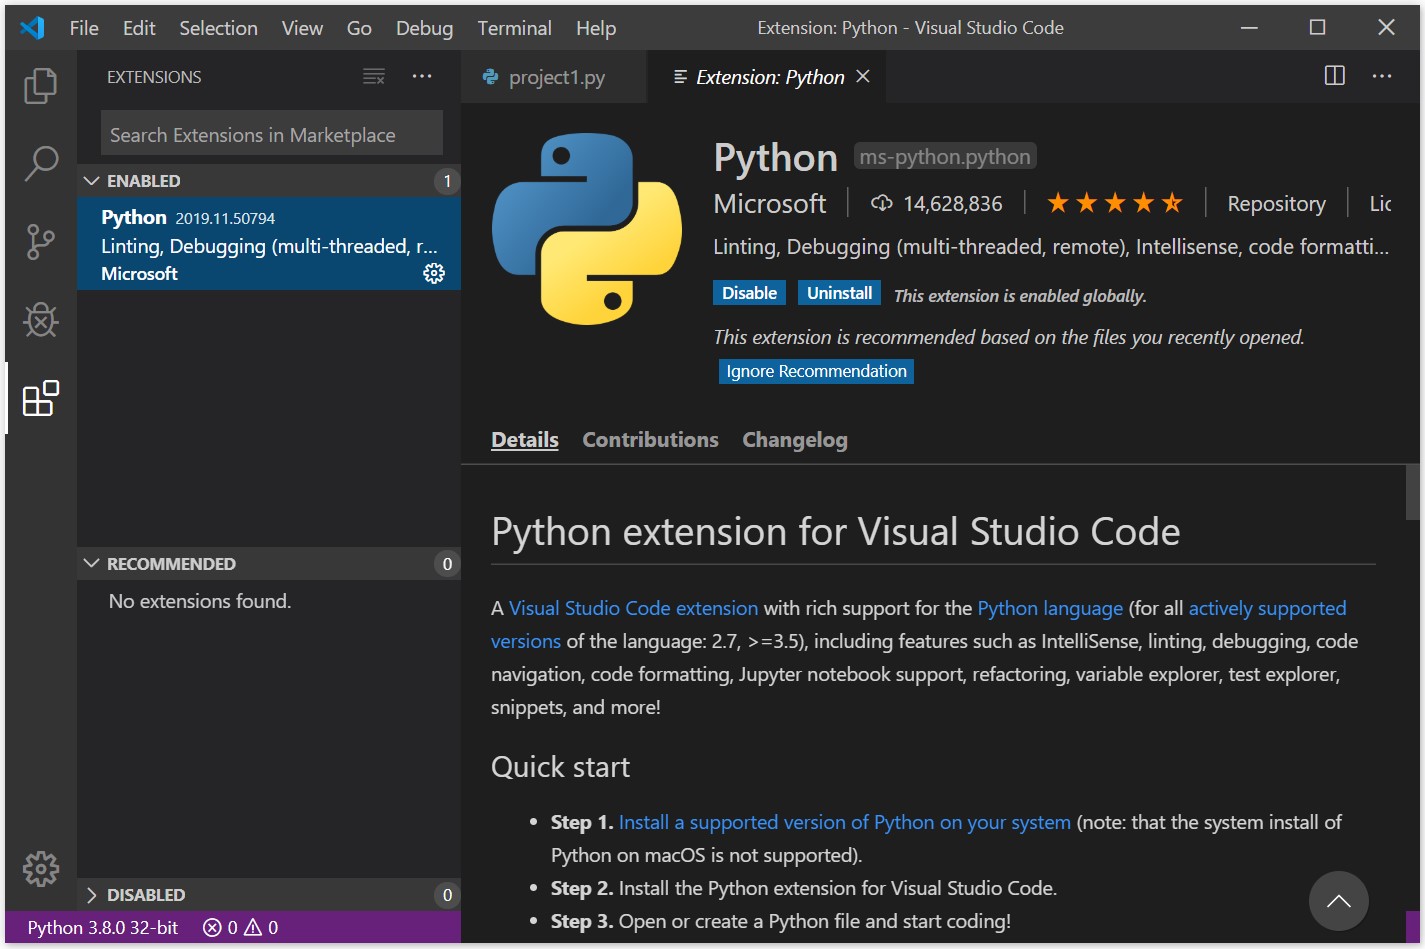This screenshot has height=949, width=1425.
Task: Click the Microsoft publisher name
Action: coord(770,204)
